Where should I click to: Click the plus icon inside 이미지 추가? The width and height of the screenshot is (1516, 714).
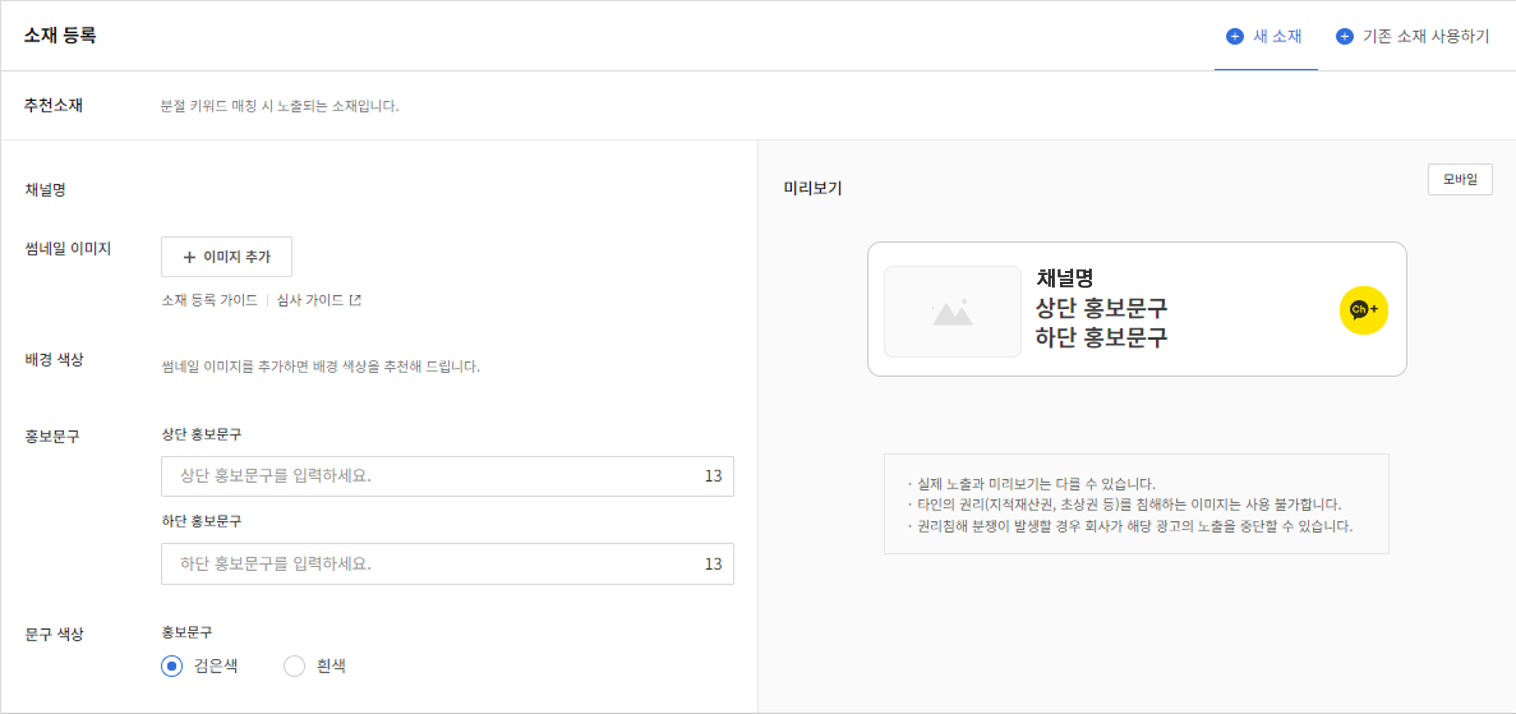[189, 257]
